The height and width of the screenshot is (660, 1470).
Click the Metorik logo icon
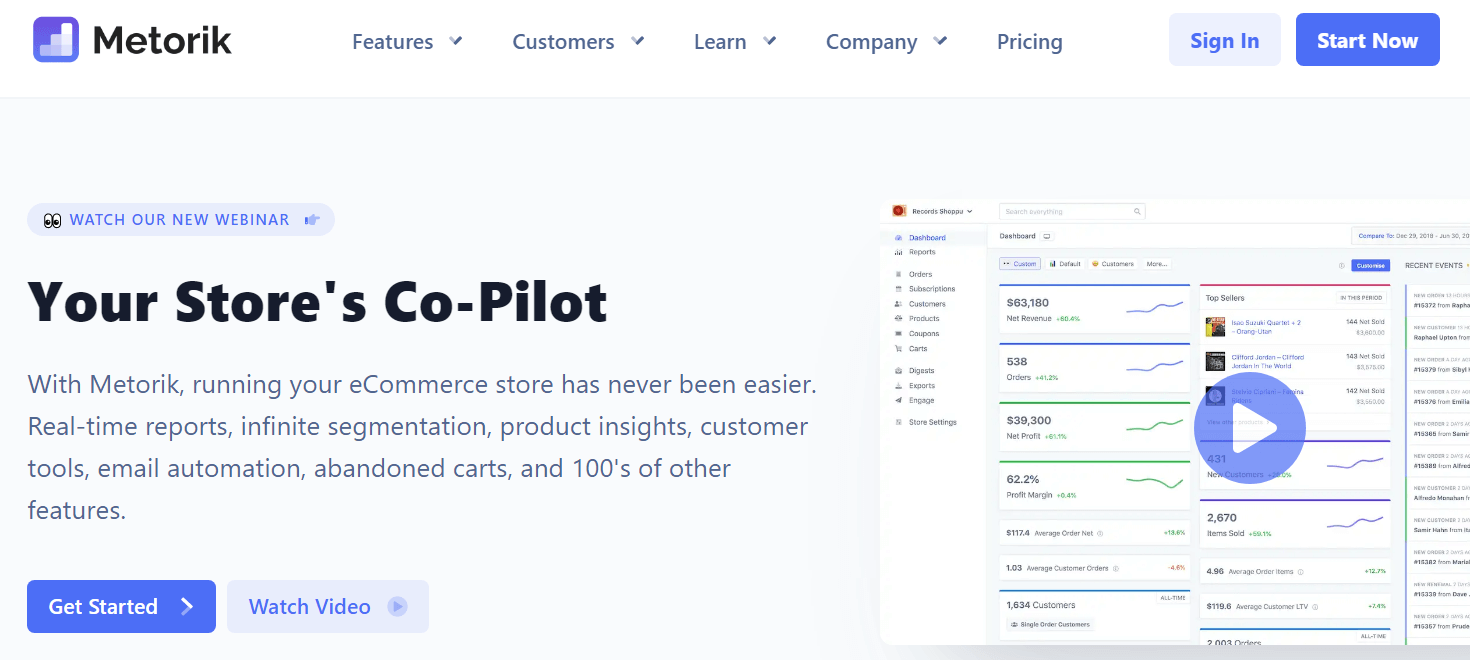(x=56, y=40)
